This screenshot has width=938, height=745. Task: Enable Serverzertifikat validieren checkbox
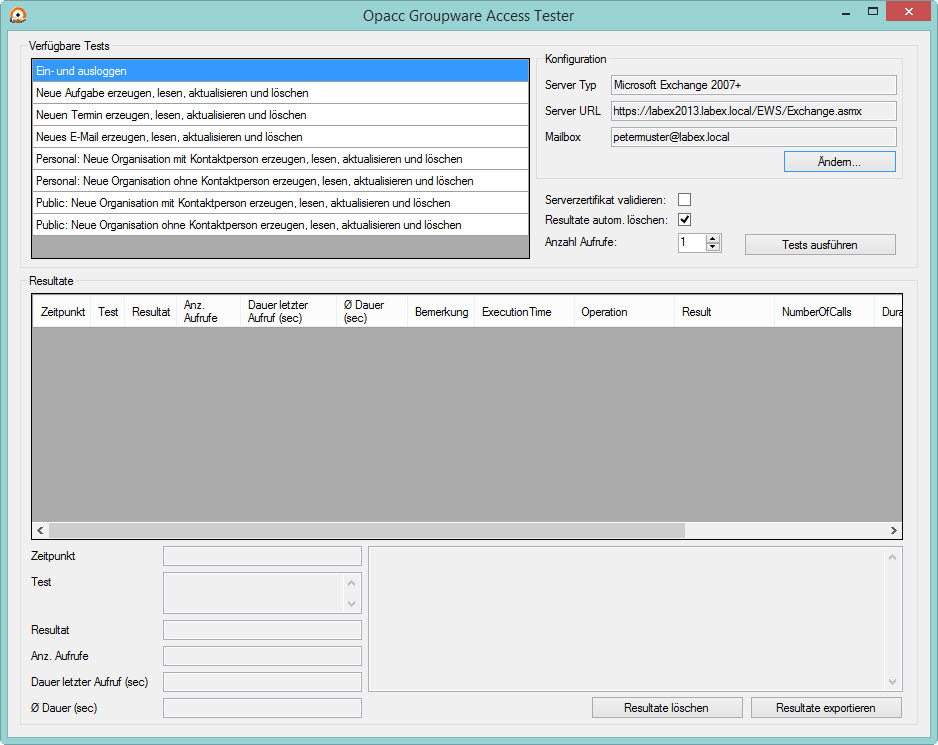(684, 199)
